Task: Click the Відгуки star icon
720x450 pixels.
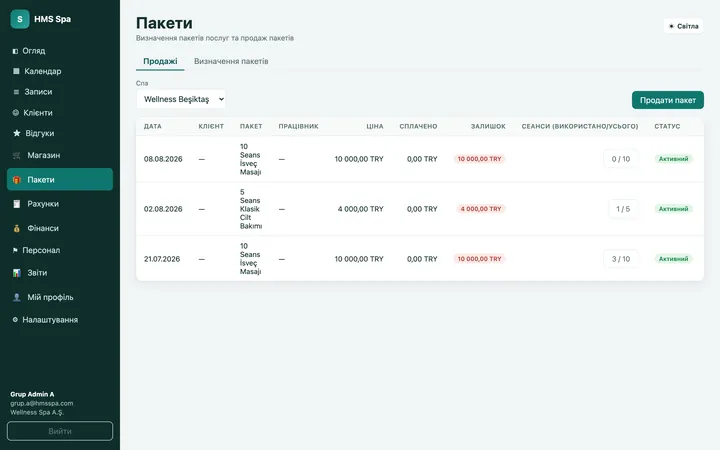Action: [17, 133]
